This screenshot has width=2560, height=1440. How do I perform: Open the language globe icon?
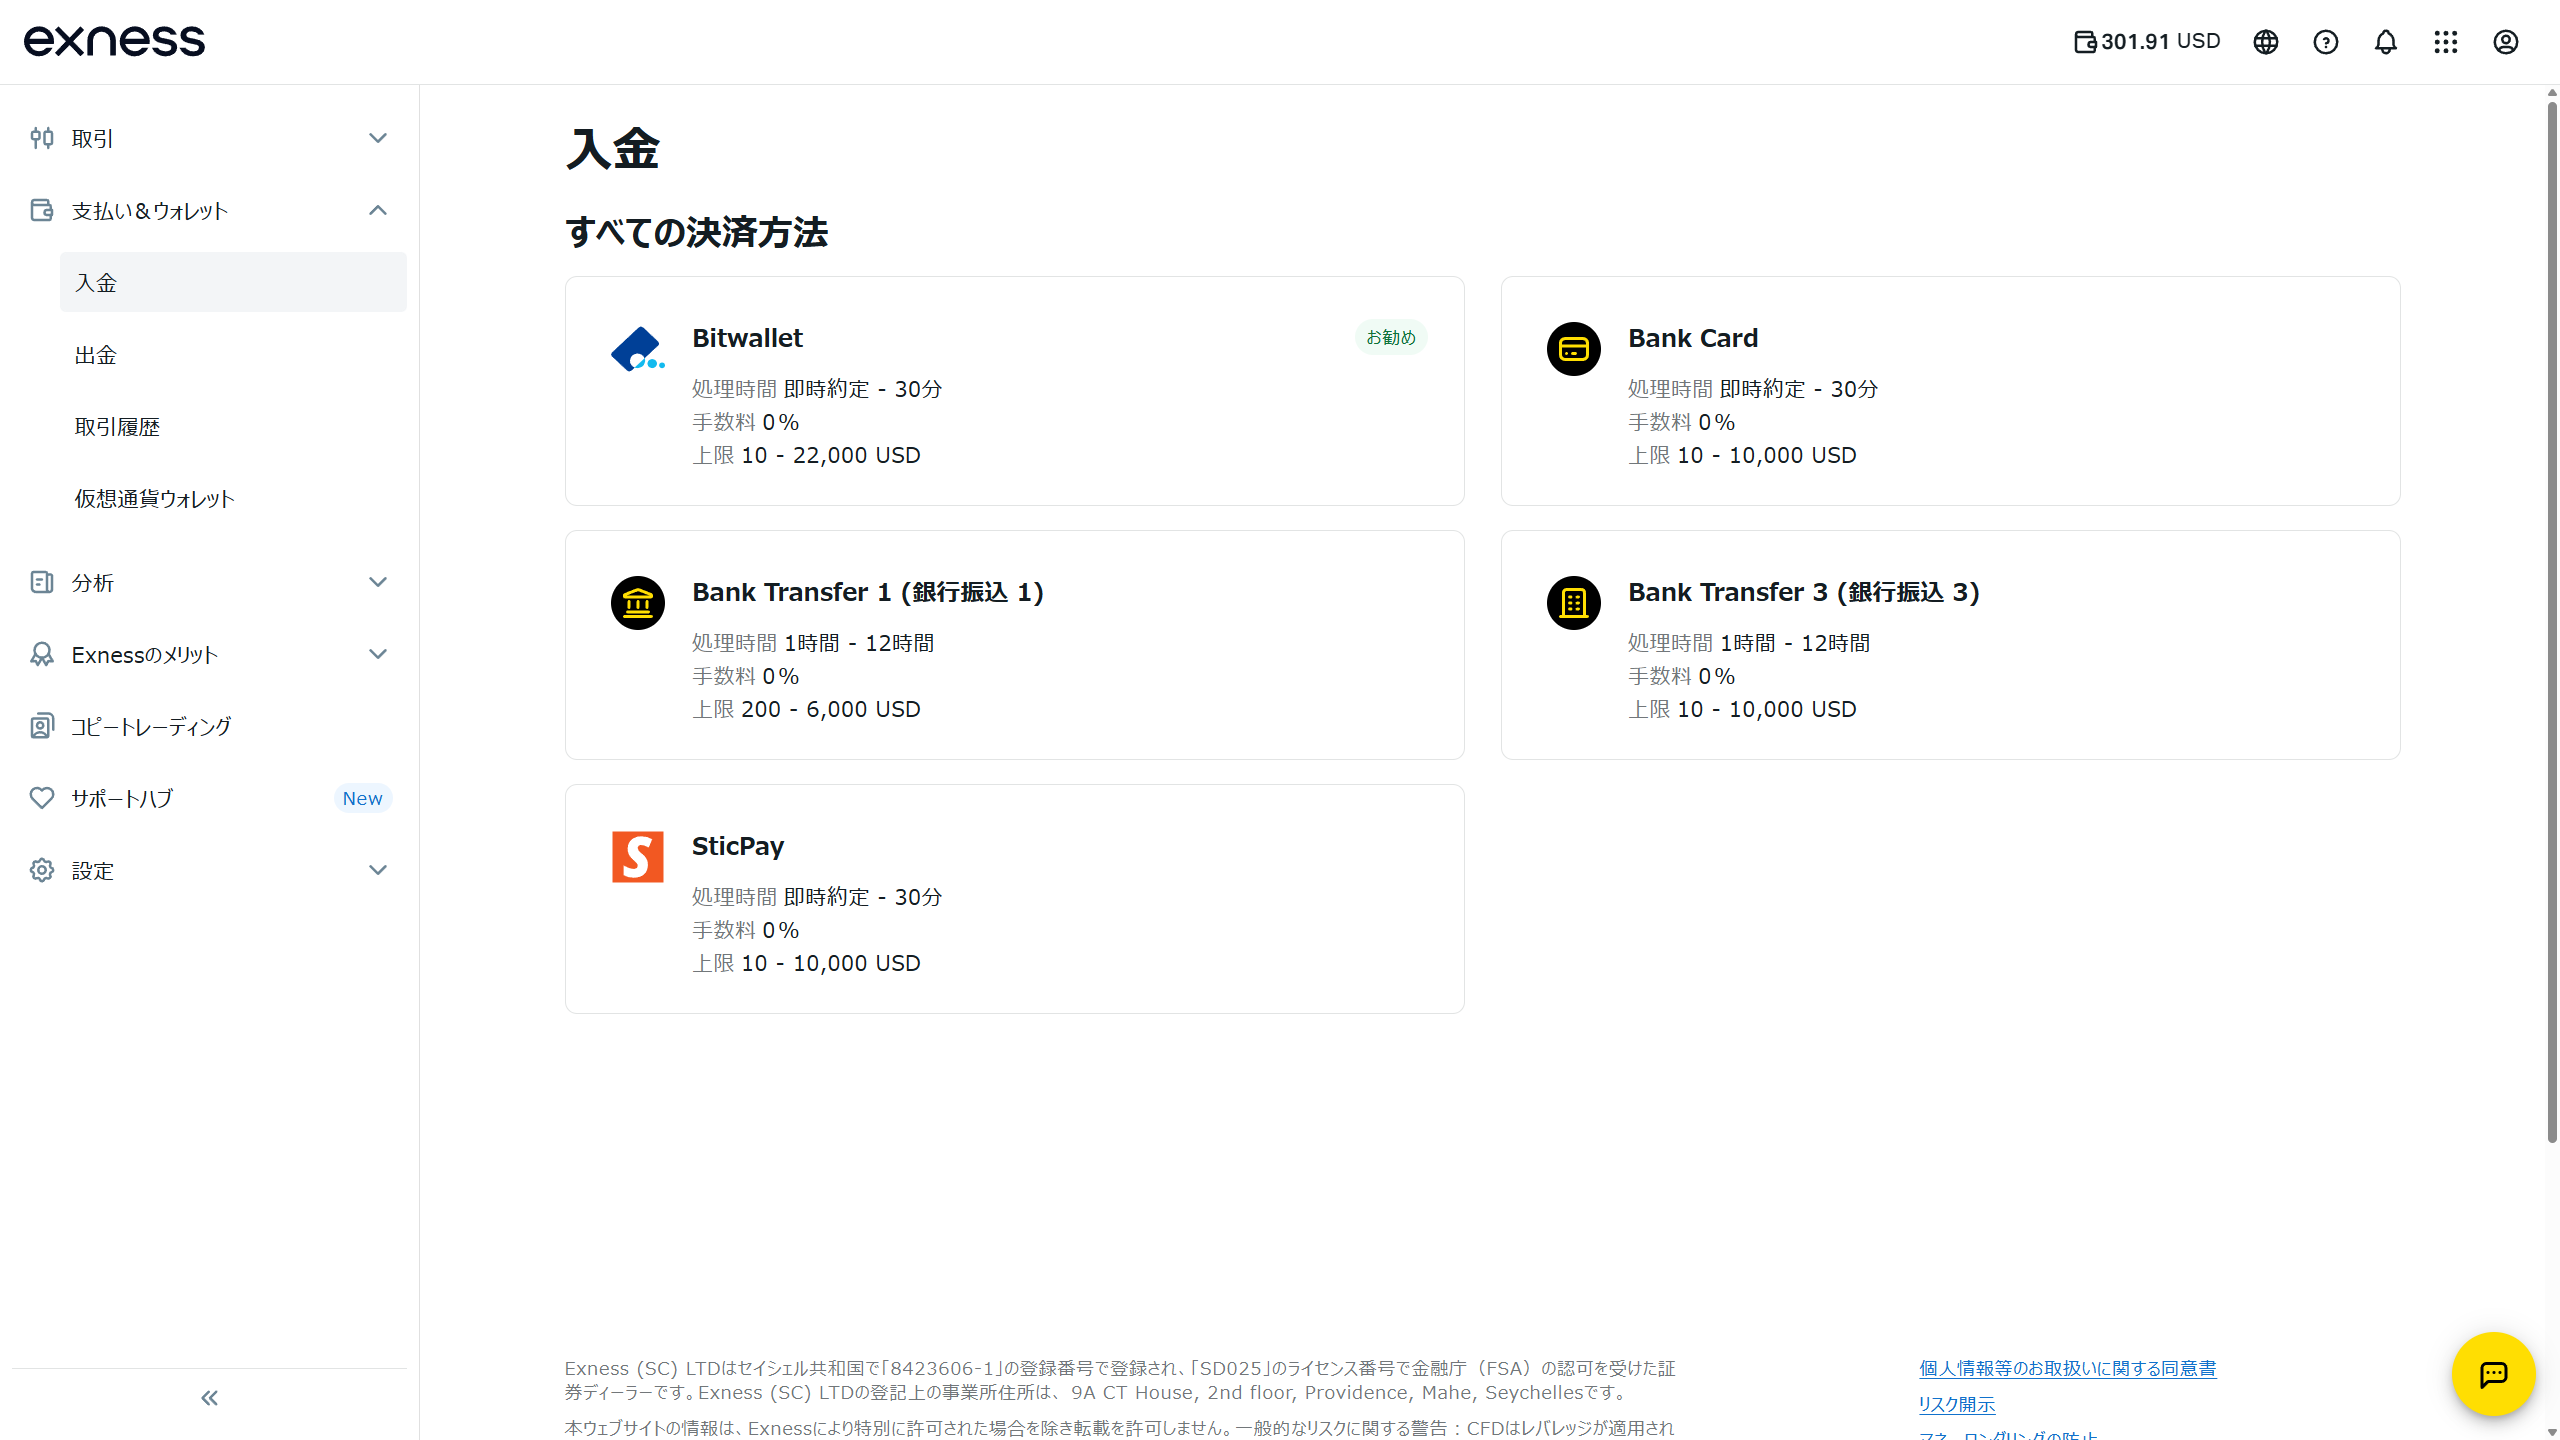[x=2266, y=42]
